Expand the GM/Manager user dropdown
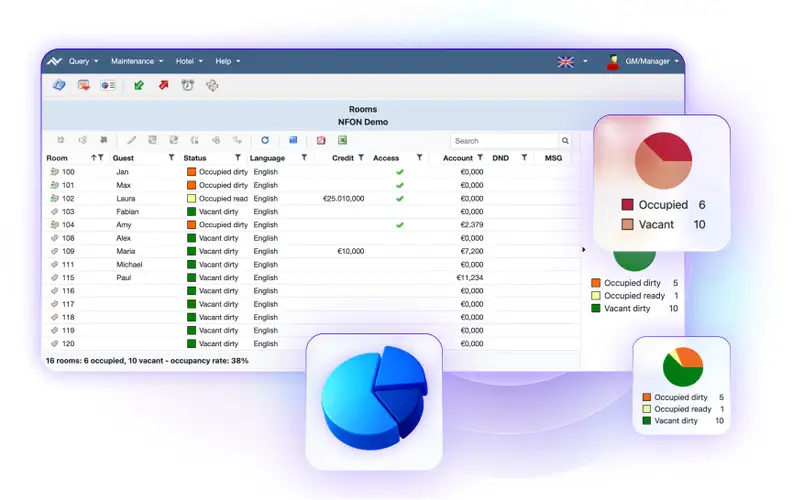This screenshot has height=500, width=793. pos(644,62)
